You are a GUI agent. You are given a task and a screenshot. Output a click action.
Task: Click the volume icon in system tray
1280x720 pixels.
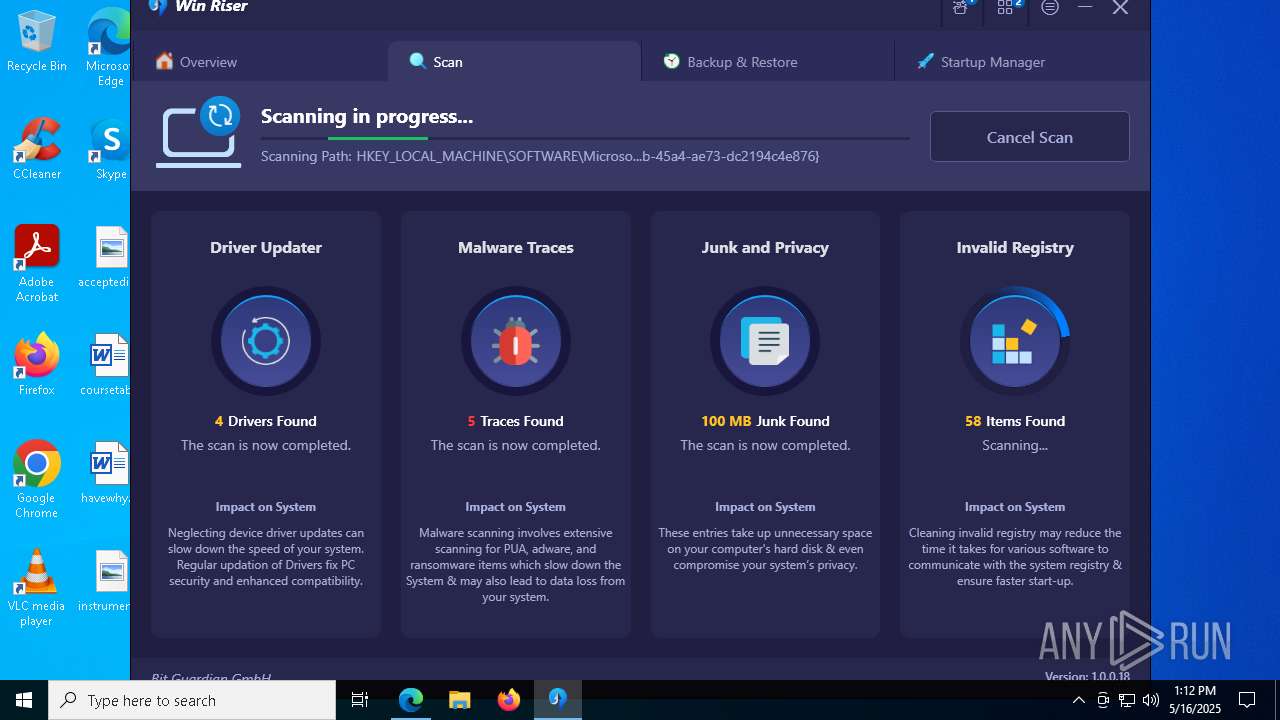[1150, 700]
